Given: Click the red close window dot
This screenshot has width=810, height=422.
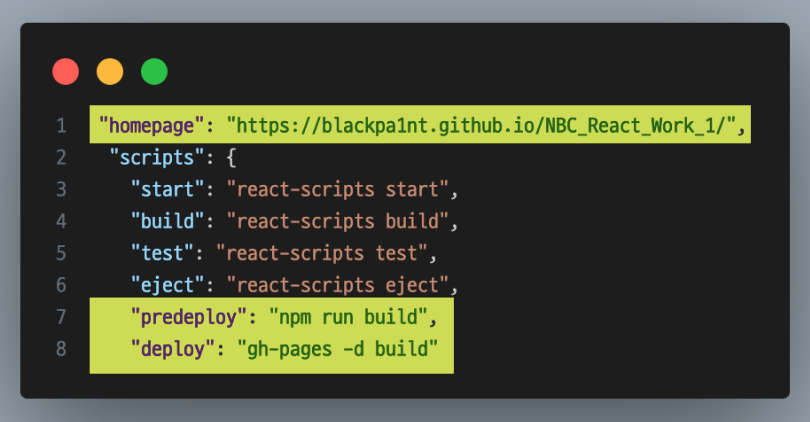Looking at the screenshot, I should coord(66,71).
